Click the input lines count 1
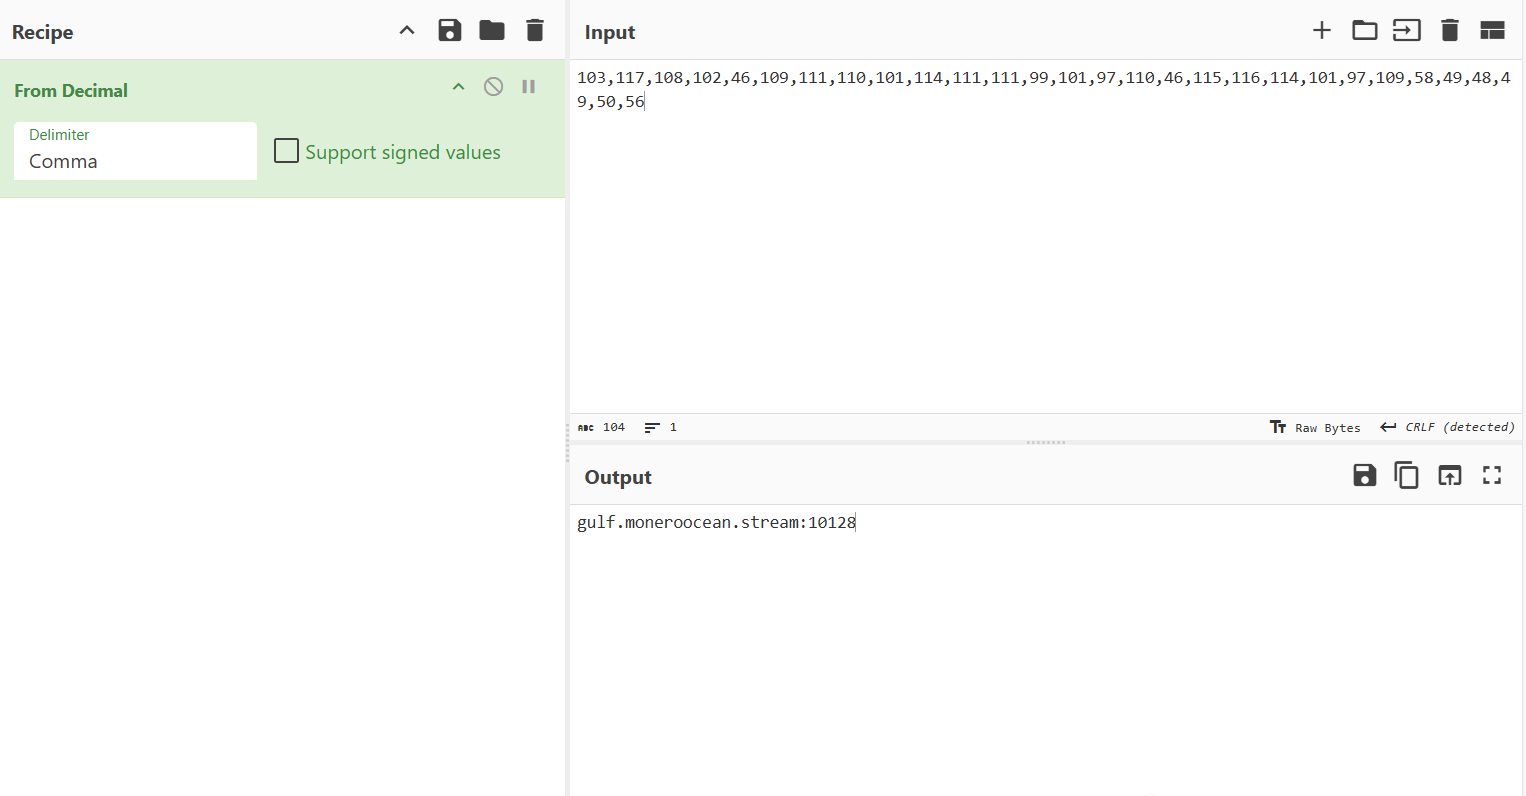Viewport: 1526px width, 796px height. tap(661, 427)
